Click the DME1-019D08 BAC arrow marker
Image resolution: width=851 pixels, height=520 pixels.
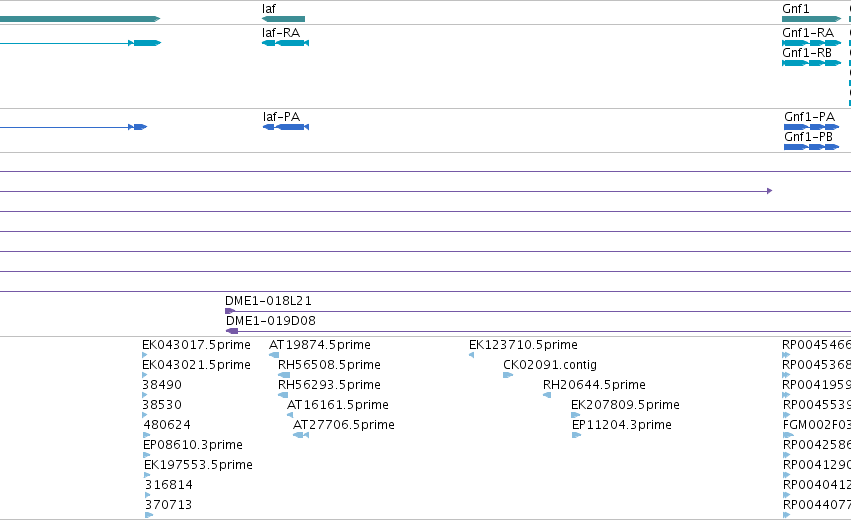click(232, 331)
